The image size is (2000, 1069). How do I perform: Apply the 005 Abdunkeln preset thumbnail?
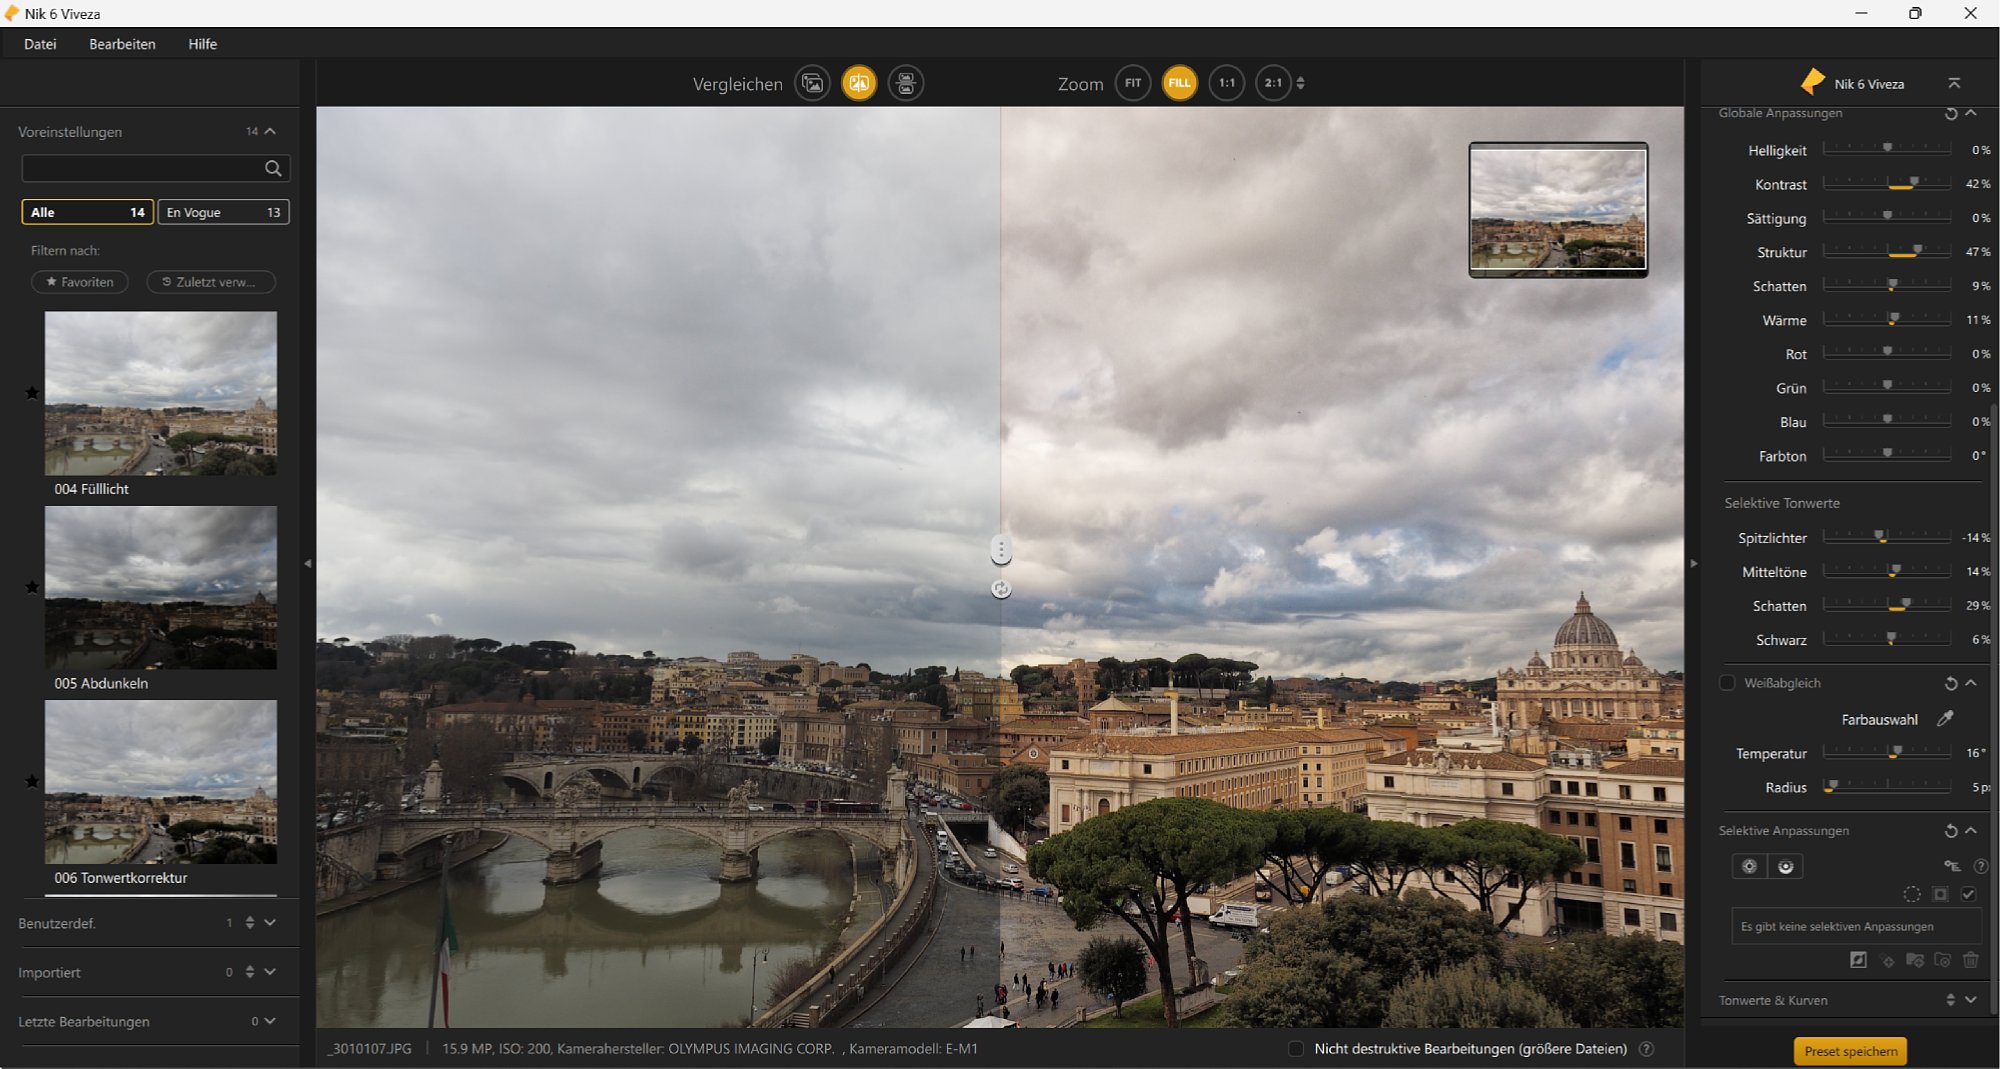[x=161, y=587]
